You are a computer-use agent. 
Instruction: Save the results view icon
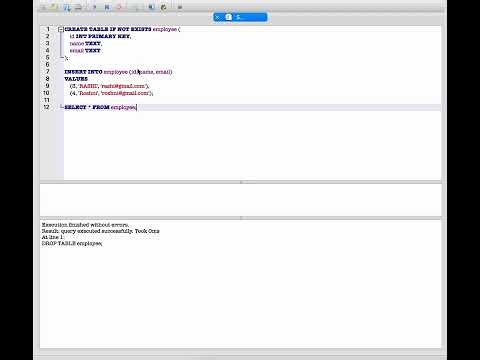pyautogui.click(x=135, y=7)
